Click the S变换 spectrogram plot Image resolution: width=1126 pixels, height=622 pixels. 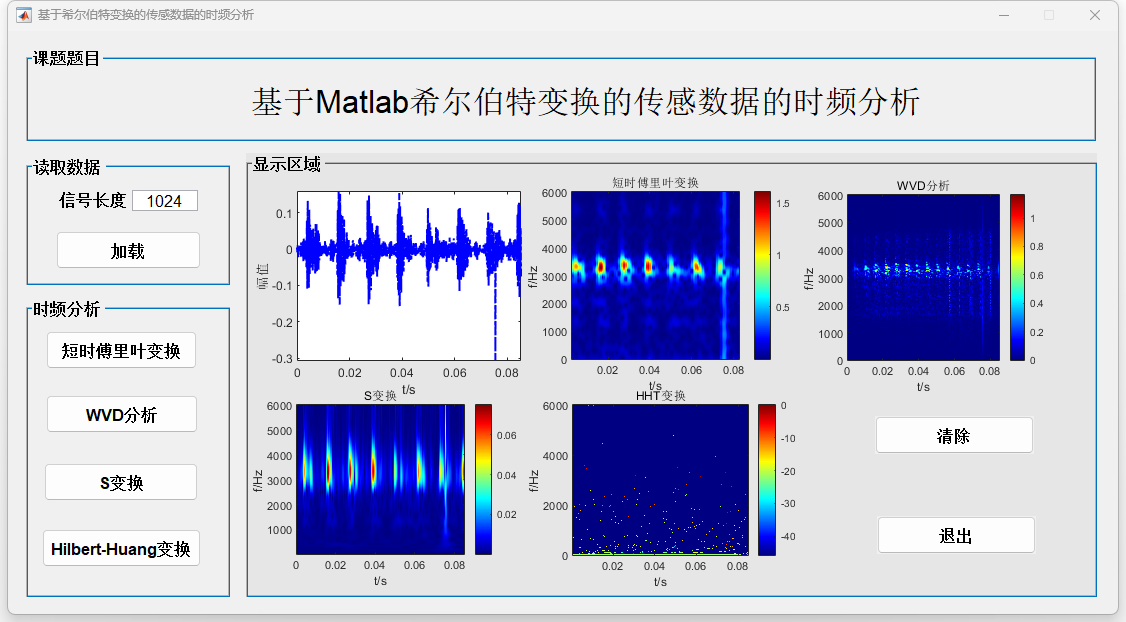(x=380, y=479)
